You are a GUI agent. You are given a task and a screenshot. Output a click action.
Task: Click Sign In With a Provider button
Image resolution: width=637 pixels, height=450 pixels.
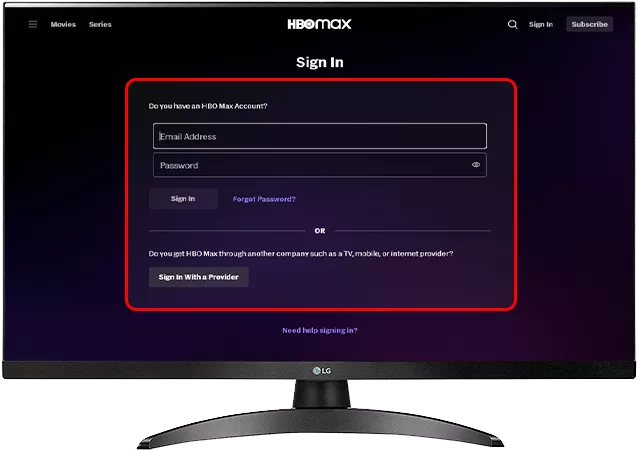click(x=199, y=277)
